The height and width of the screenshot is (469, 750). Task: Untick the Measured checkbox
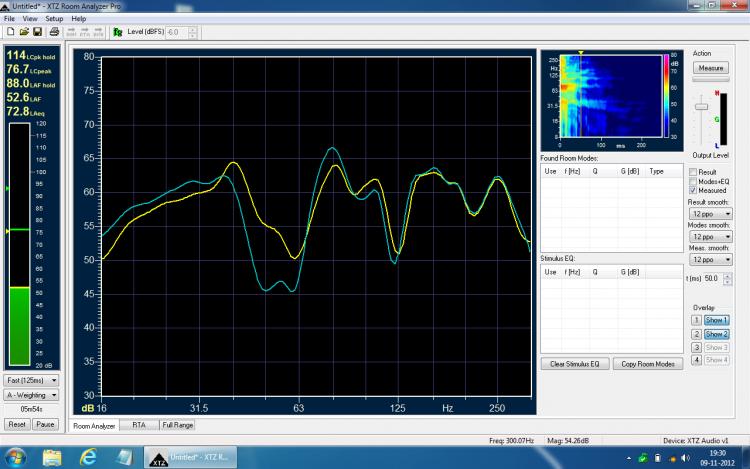click(693, 190)
